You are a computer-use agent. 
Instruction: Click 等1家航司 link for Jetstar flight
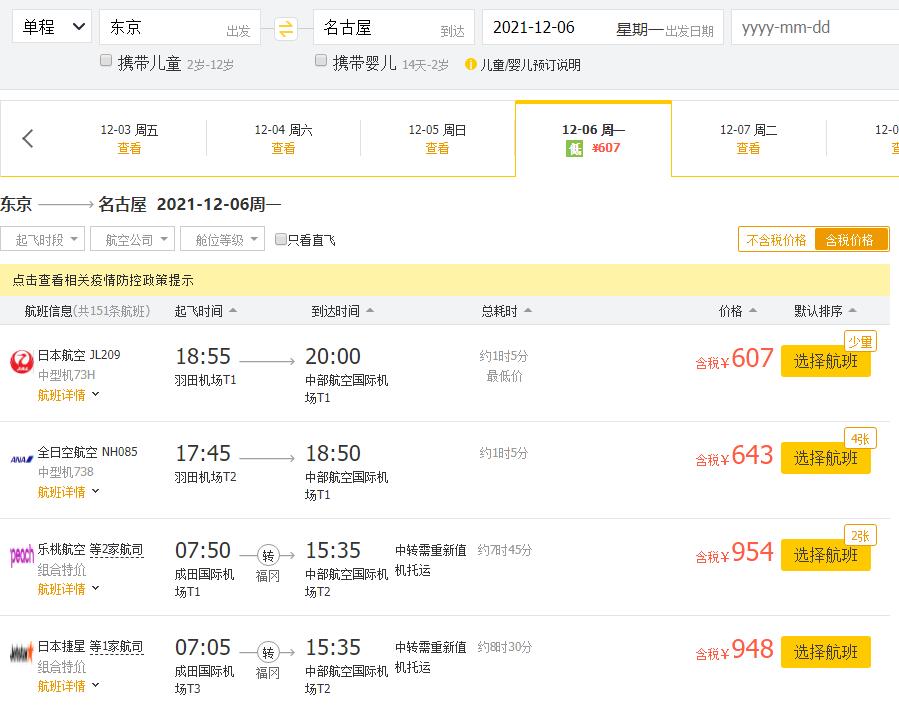tap(116, 646)
